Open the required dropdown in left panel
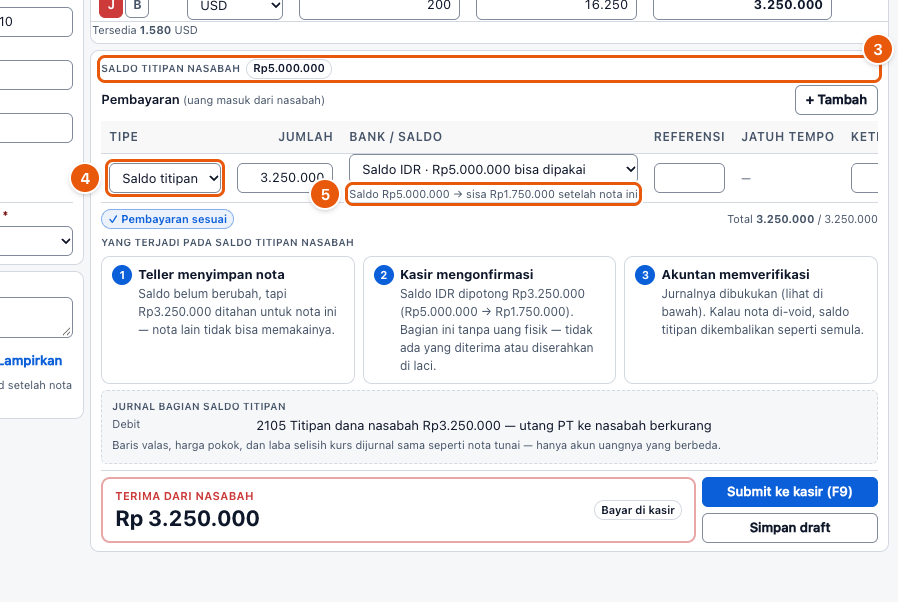This screenshot has width=898, height=602. (x=36, y=241)
